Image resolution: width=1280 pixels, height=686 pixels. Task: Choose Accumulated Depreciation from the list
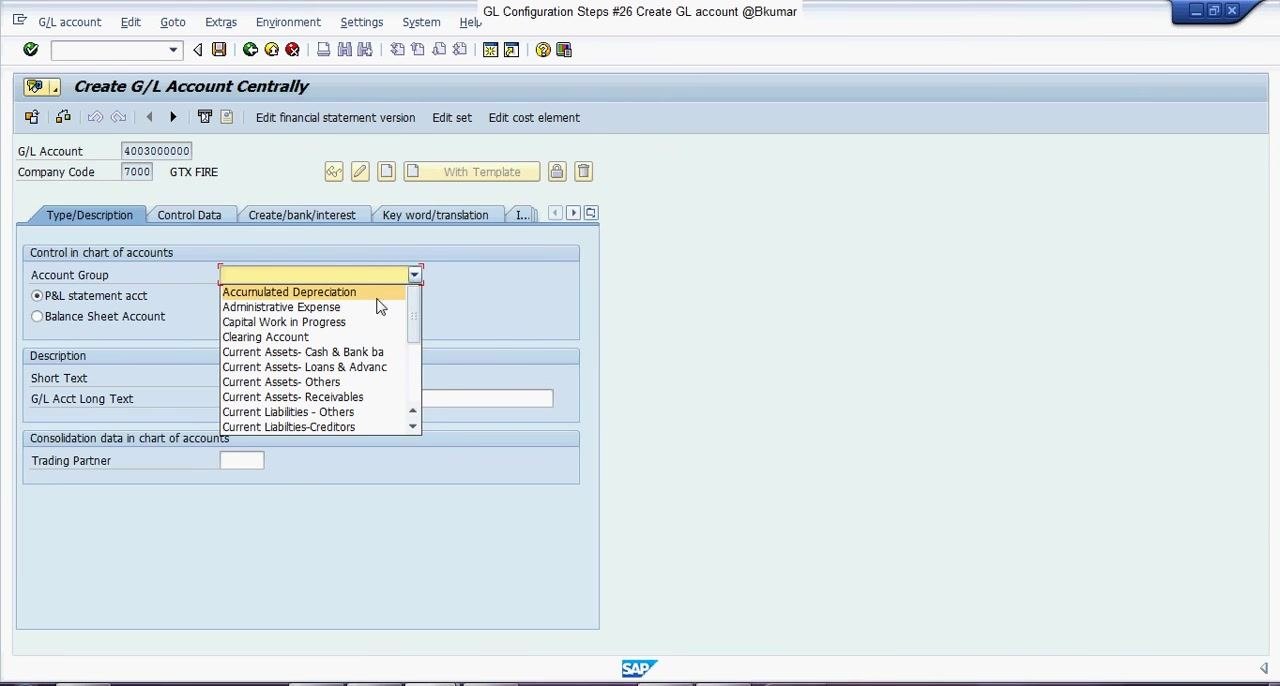click(x=314, y=292)
